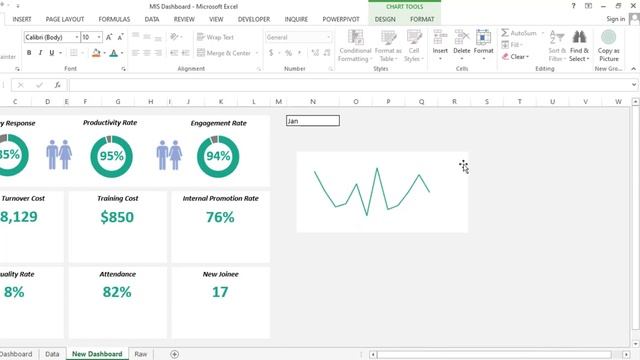Switch to the DATA ribbon tab

coord(152,19)
